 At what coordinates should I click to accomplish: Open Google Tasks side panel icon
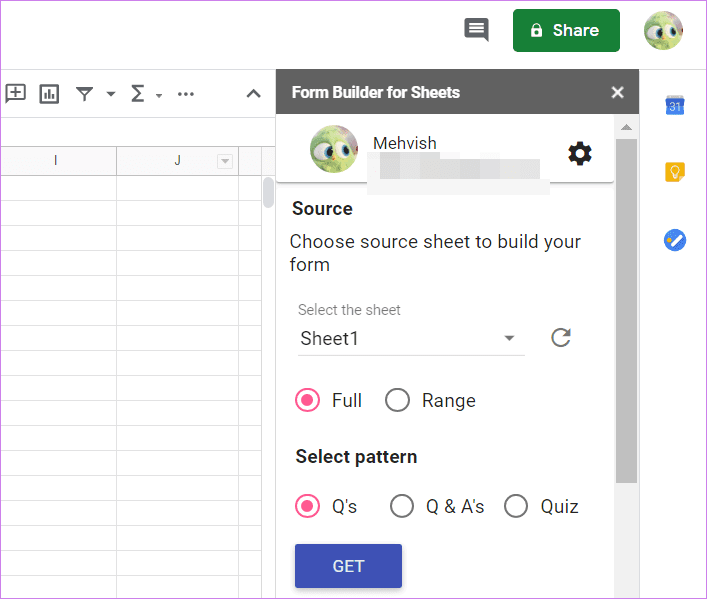click(675, 240)
